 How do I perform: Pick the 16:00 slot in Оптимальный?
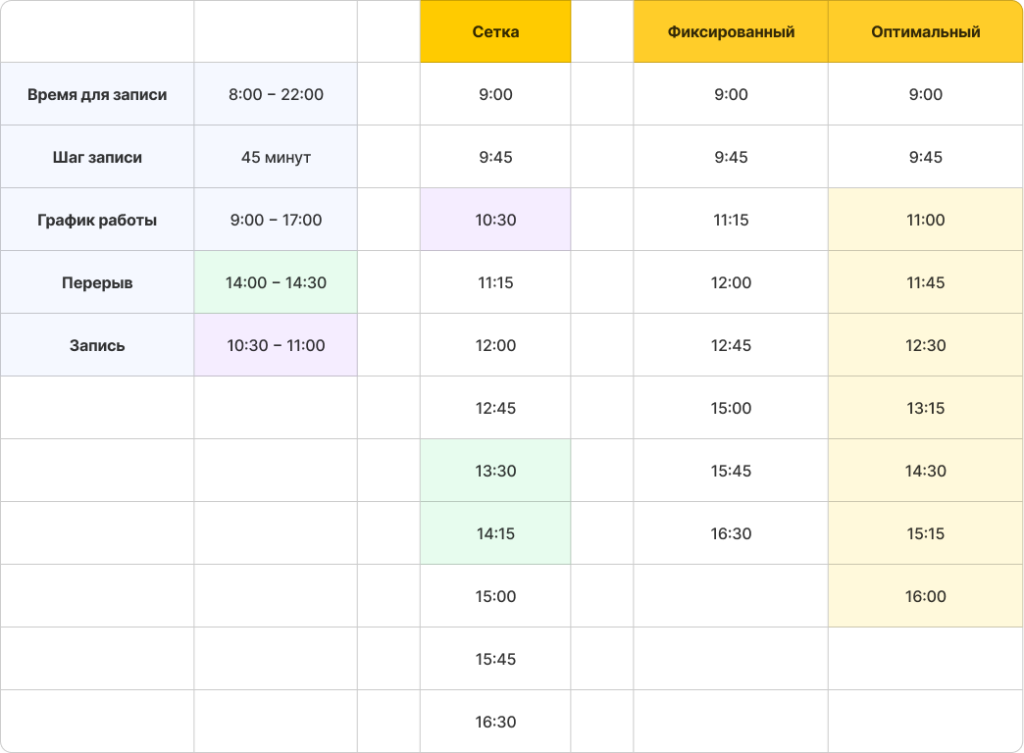point(925,596)
